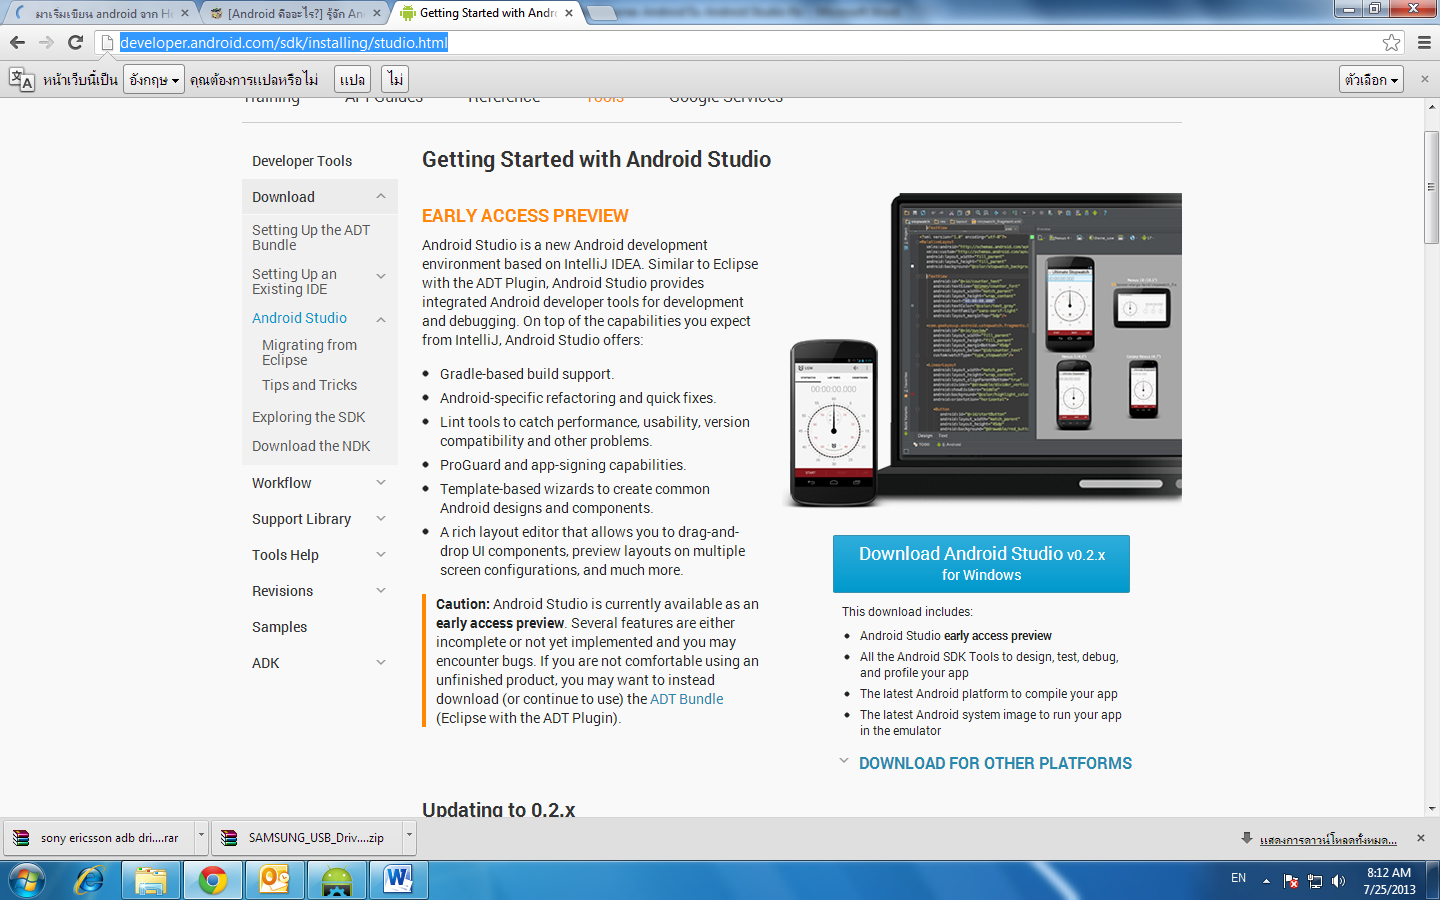Open the Samples sidebar item
Screen dimensions: 1440x900
tap(279, 627)
